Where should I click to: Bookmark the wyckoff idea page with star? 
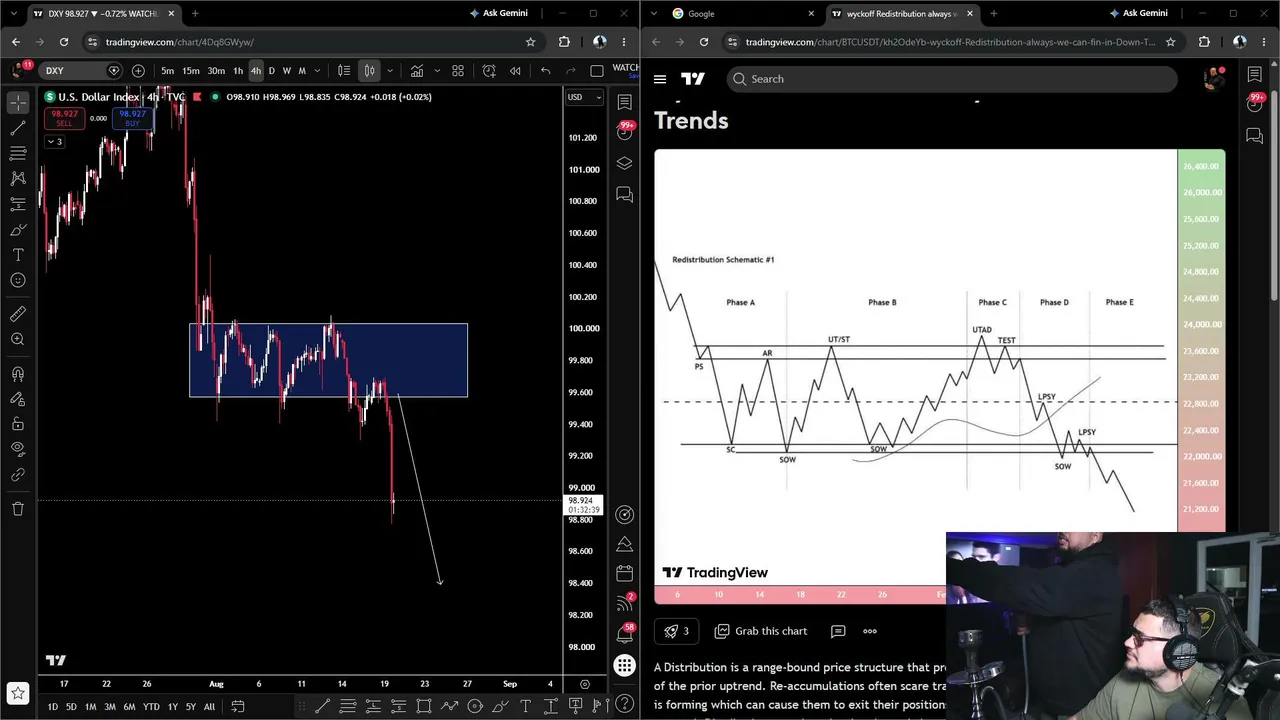coord(1171,42)
